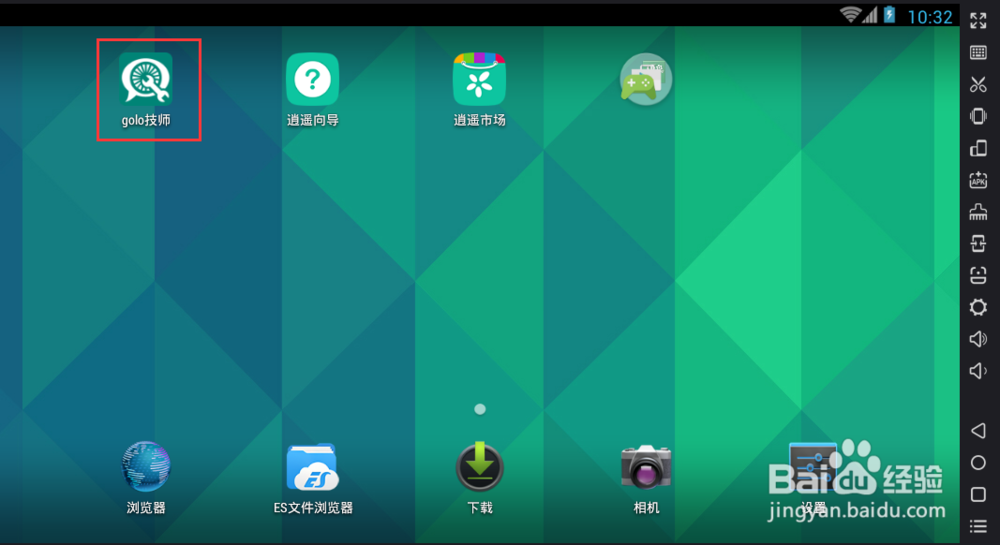Tap the battery charging status icon

click(x=889, y=15)
